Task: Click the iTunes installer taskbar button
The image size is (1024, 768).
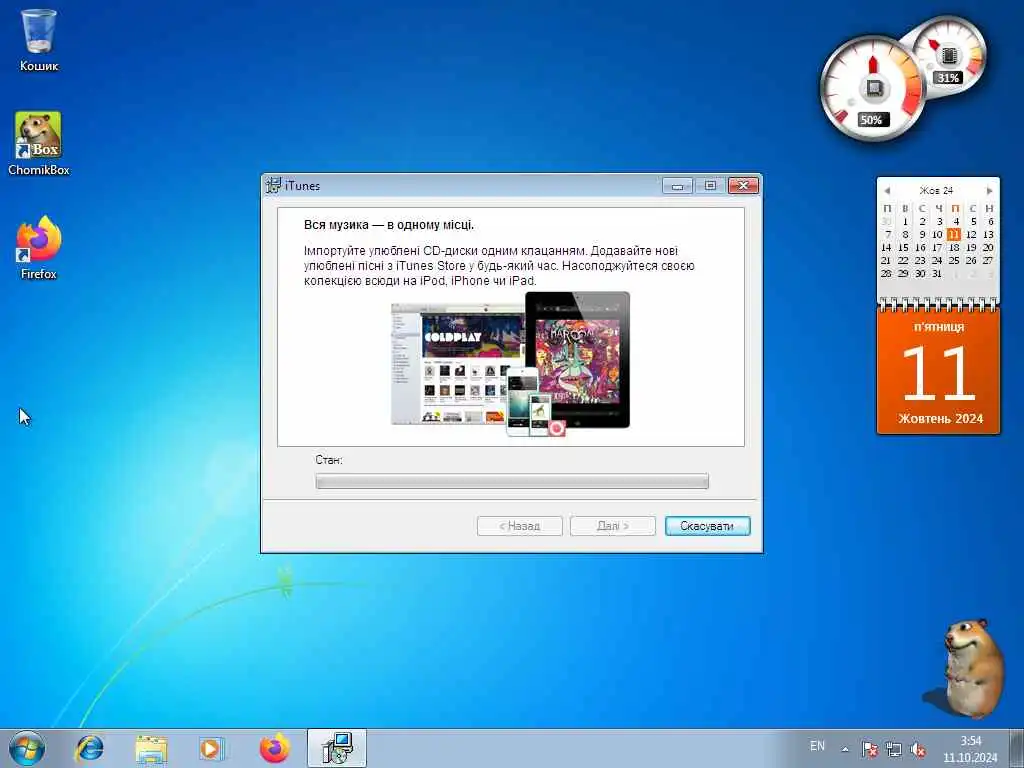Action: [337, 748]
